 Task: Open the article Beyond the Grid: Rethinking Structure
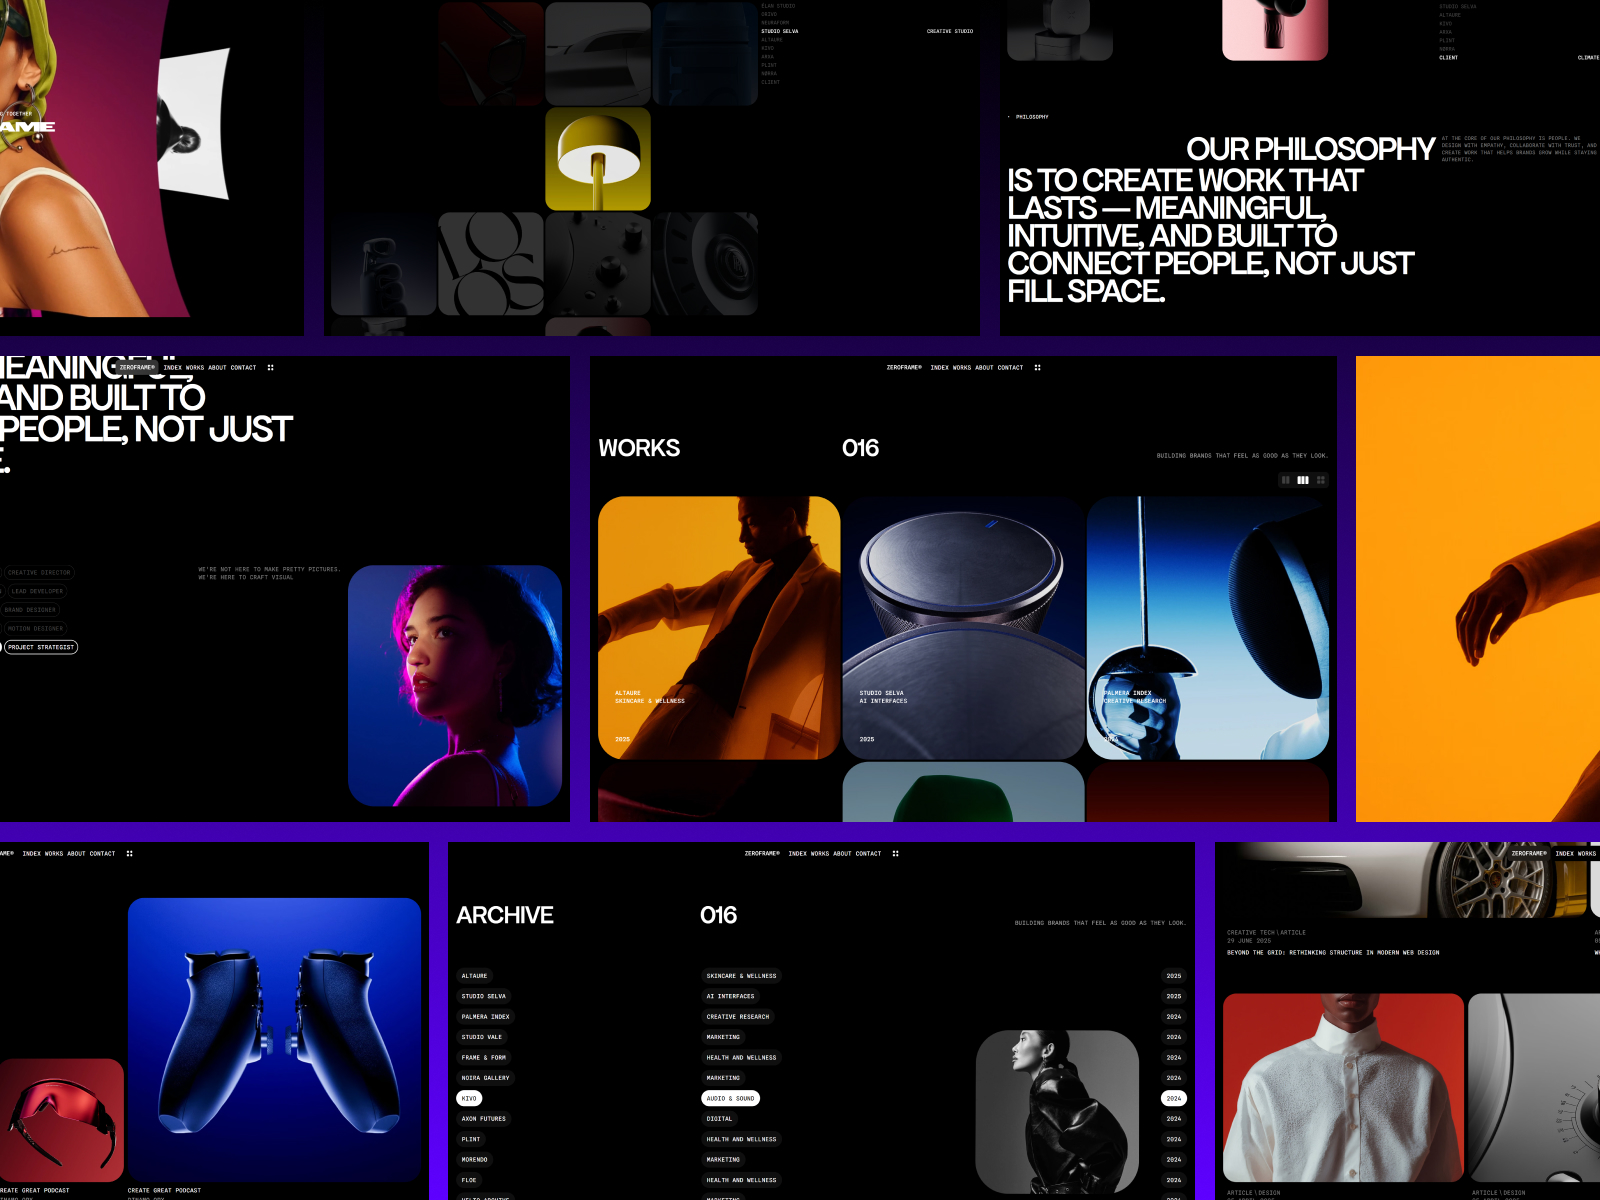[1333, 952]
